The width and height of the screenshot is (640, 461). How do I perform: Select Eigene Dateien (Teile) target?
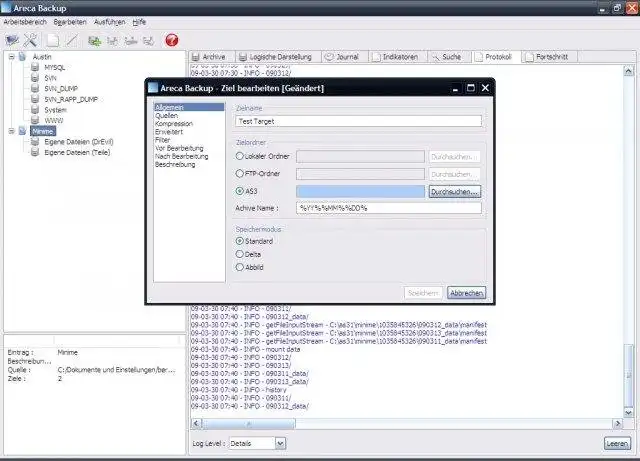point(77,152)
